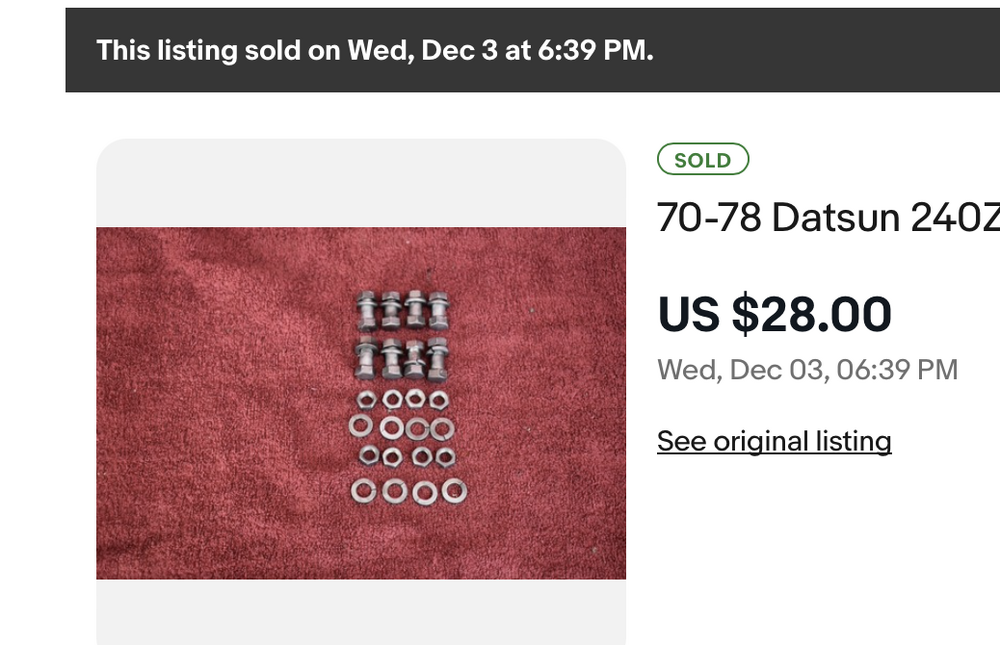Viewport: 1000px width, 645px height.
Task: Click the lower row of hex nuts
Action: [402, 456]
